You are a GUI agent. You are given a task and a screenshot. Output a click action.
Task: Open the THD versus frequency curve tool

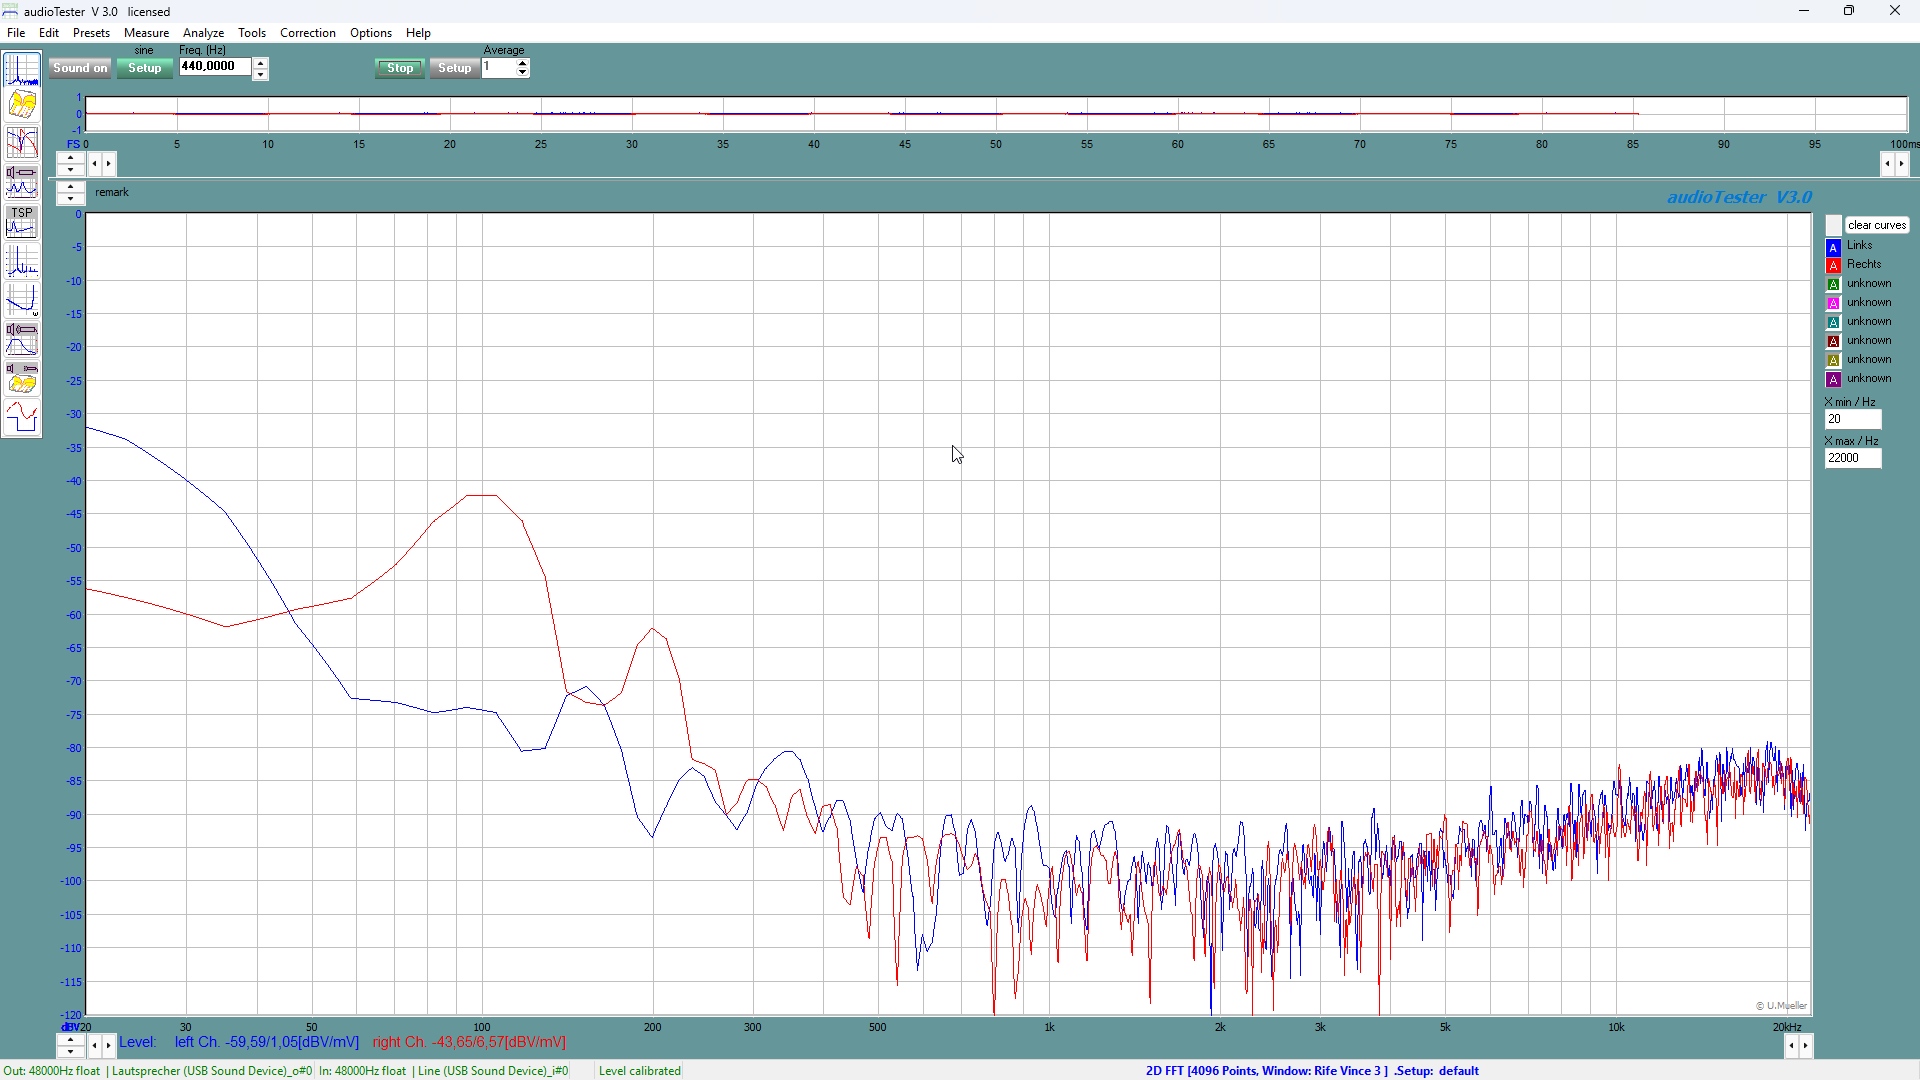(22, 300)
